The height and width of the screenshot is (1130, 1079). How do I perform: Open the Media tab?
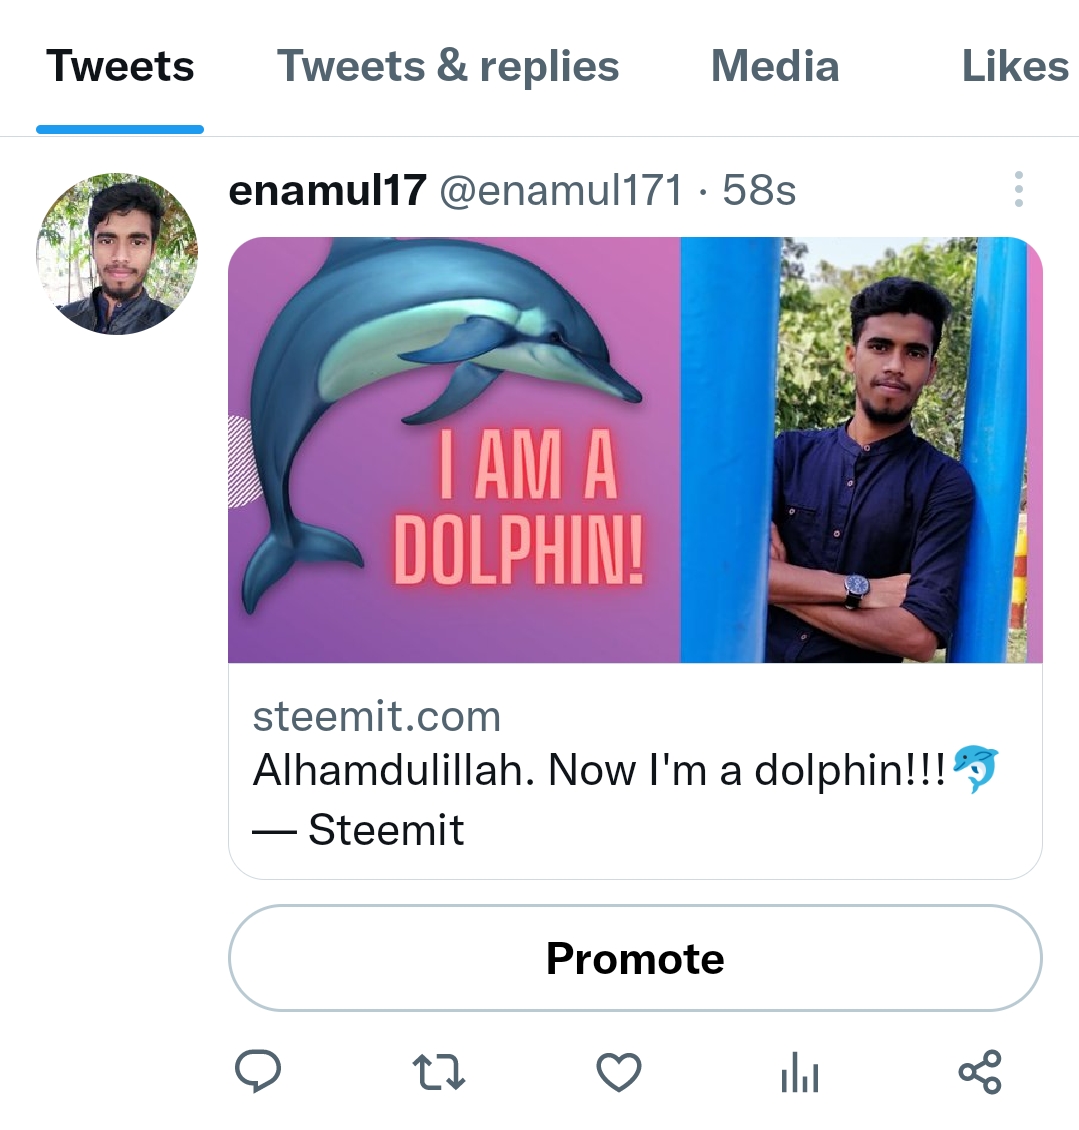pyautogui.click(x=775, y=66)
